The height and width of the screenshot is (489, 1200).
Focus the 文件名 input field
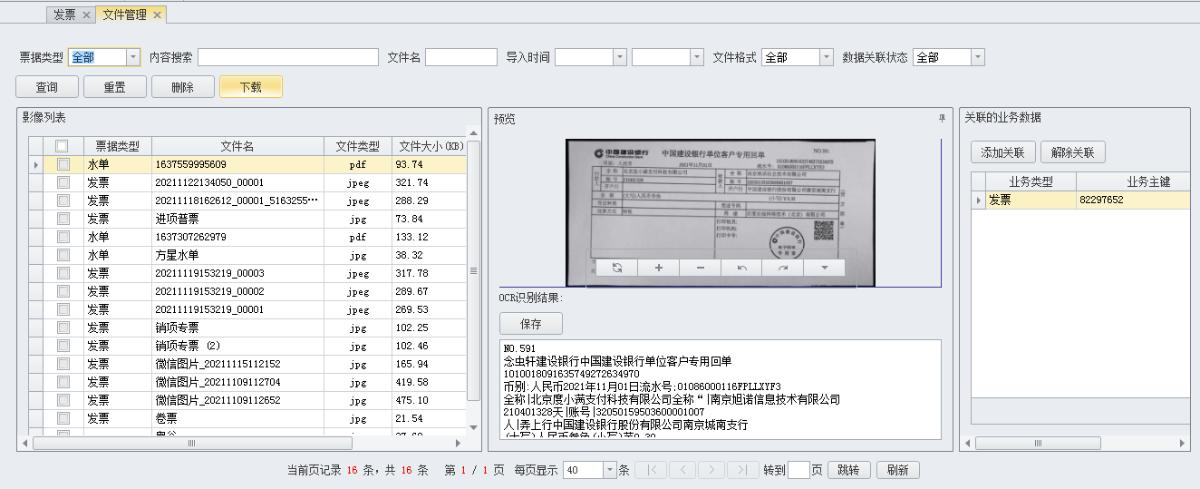coord(461,58)
